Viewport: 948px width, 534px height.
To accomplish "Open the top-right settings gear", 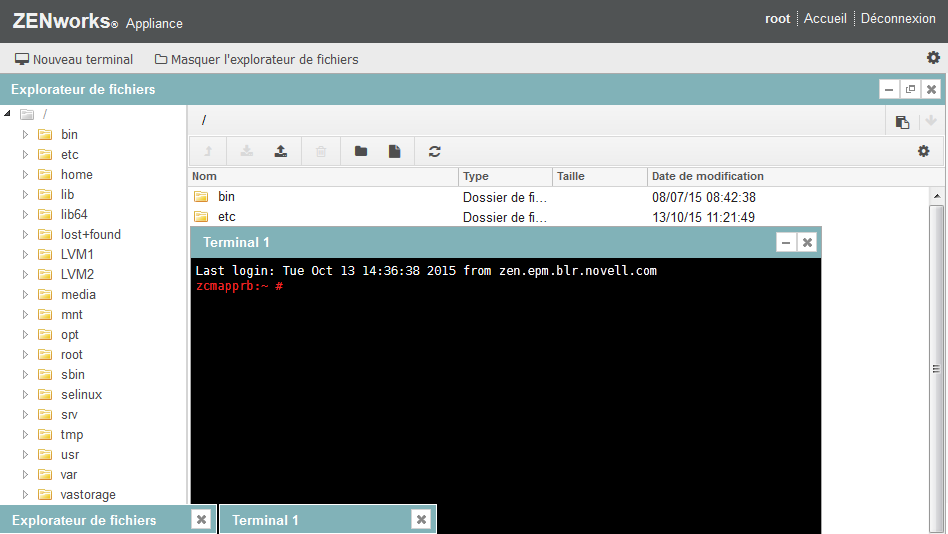I will [x=933, y=57].
